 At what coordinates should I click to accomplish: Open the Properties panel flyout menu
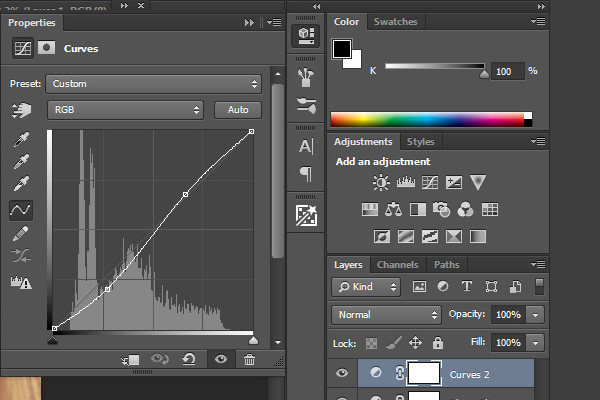[274, 23]
